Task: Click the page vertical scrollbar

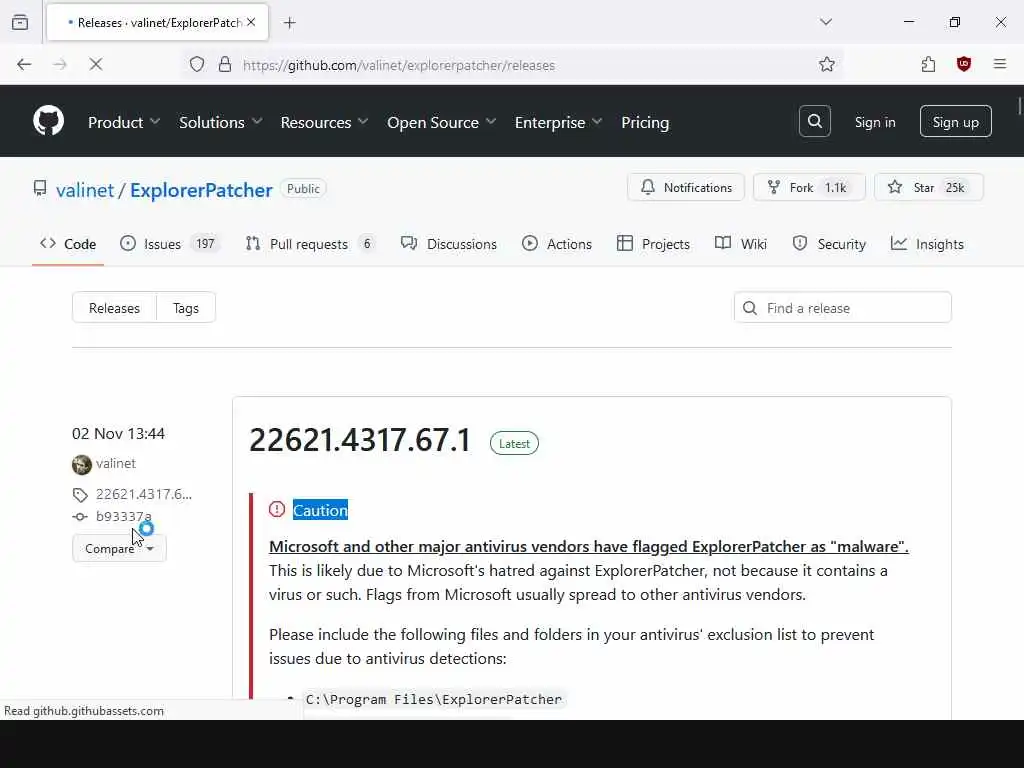Action: click(1019, 104)
